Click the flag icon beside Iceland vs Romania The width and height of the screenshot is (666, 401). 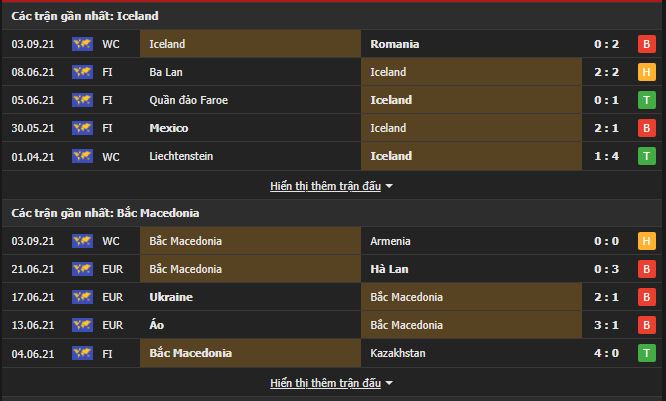coord(82,44)
